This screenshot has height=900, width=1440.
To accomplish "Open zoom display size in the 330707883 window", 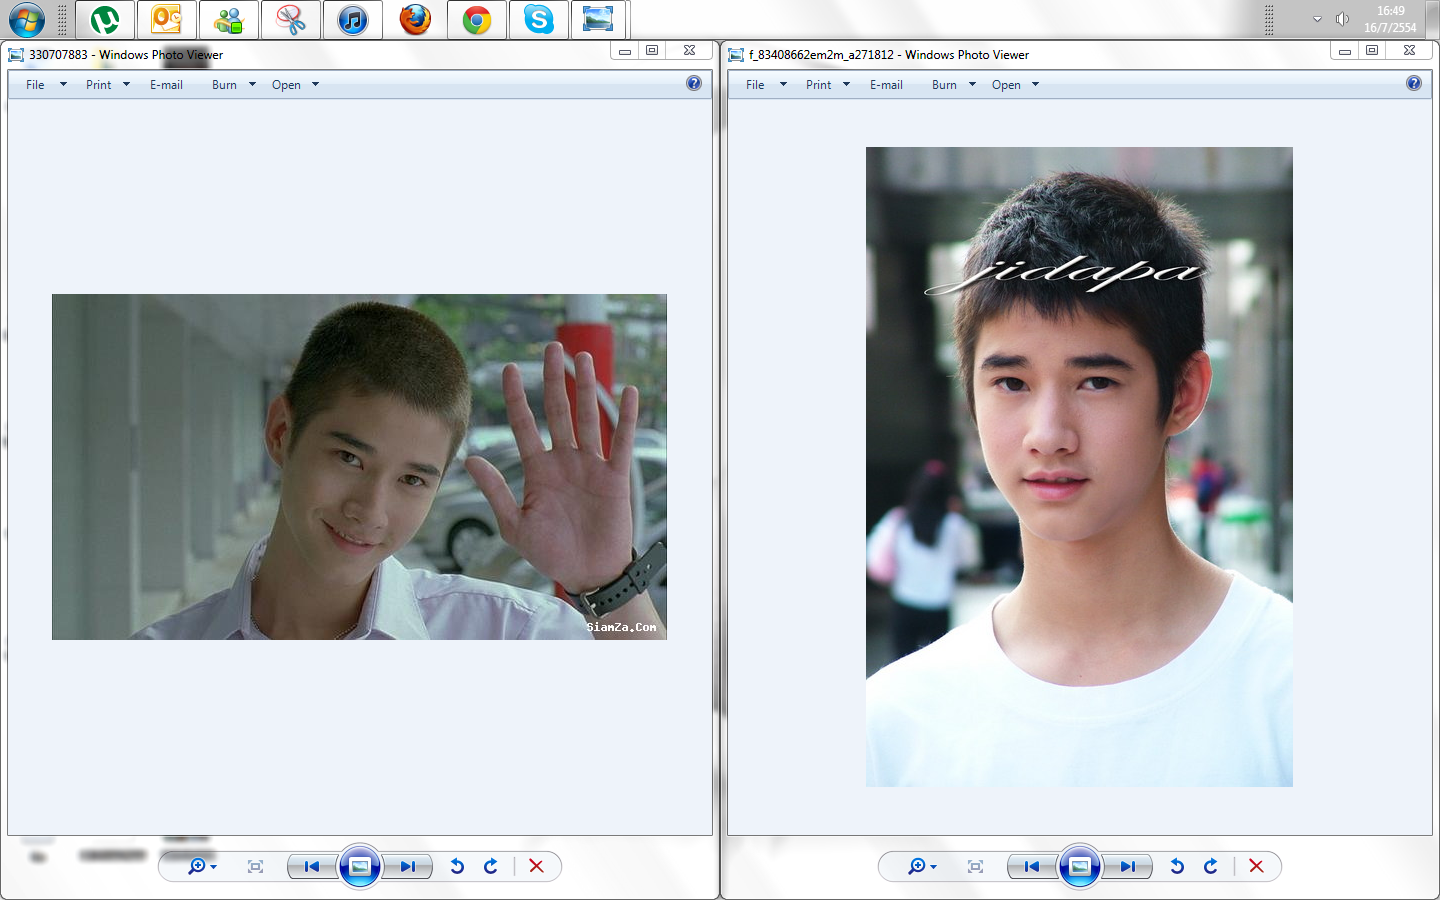I will coord(201,866).
